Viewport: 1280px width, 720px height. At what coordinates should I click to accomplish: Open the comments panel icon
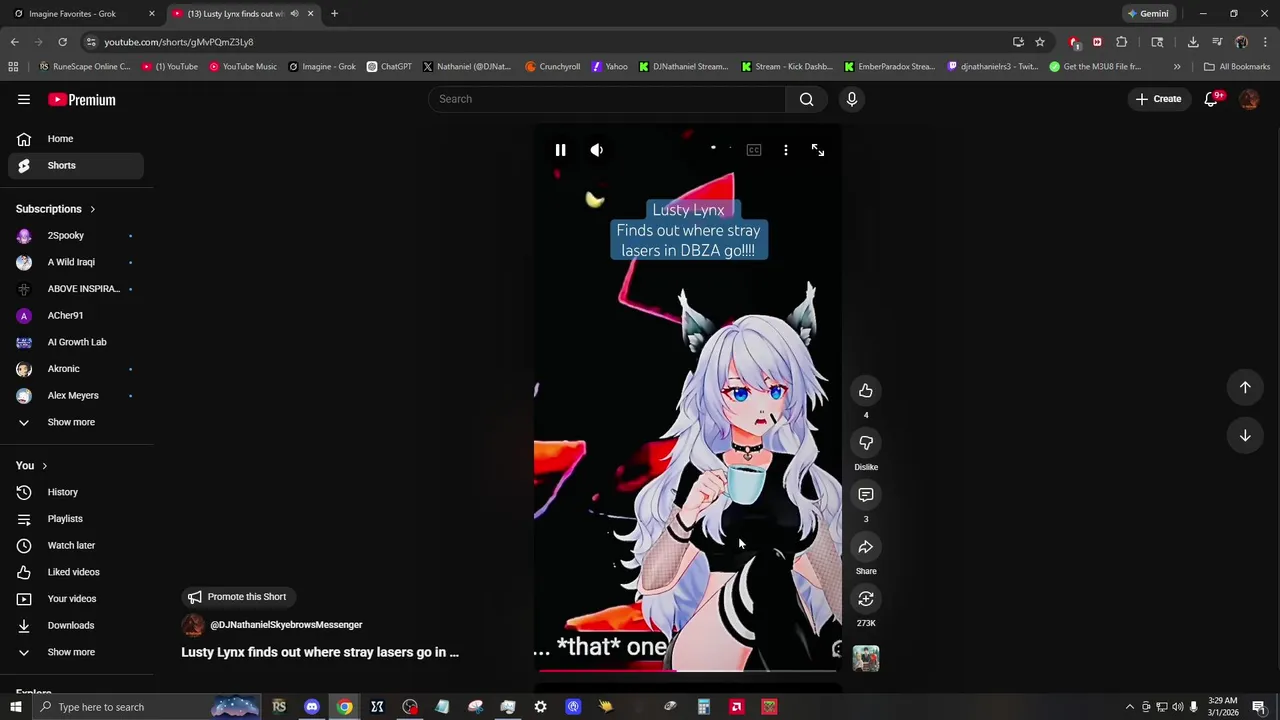pyautogui.click(x=866, y=495)
